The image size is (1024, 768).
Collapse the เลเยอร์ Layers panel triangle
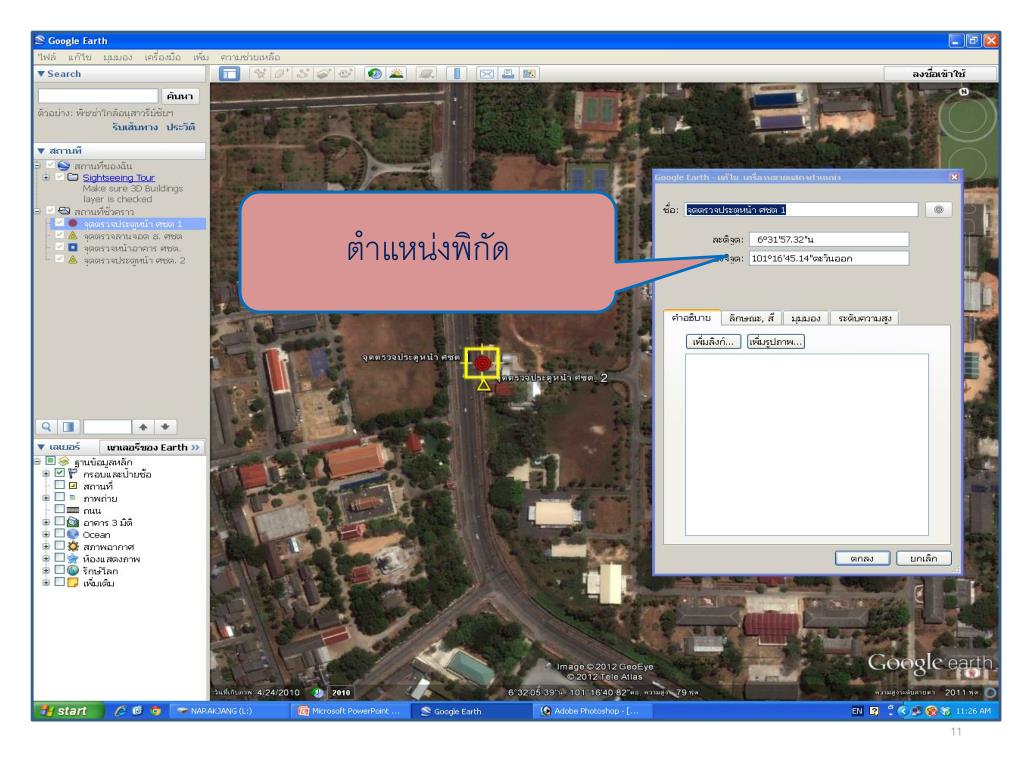point(41,447)
